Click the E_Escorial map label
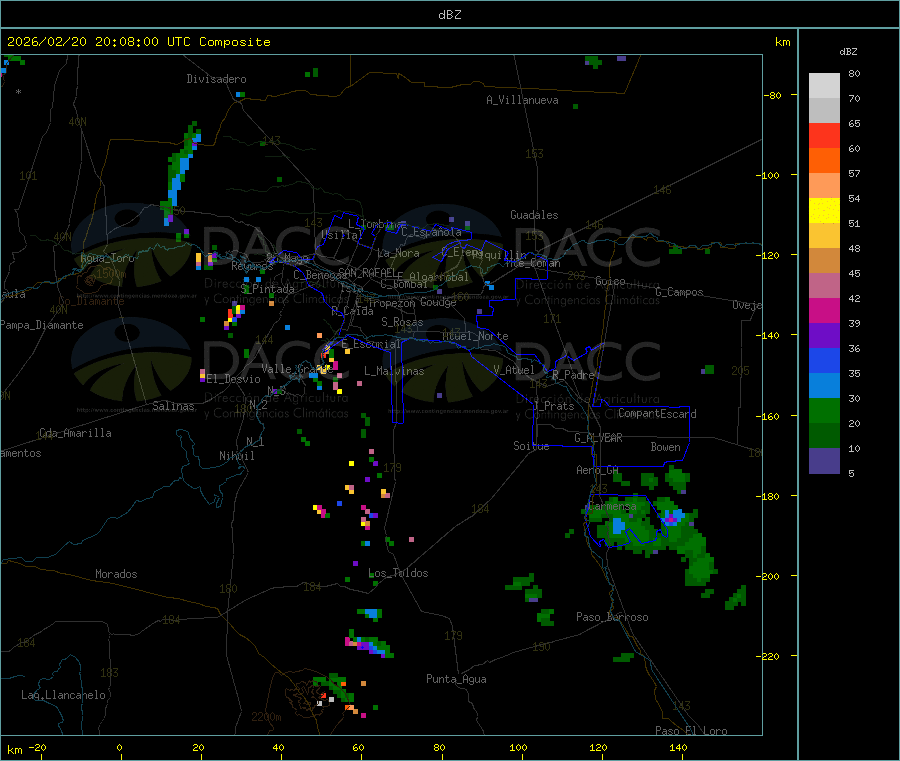 pos(371,344)
